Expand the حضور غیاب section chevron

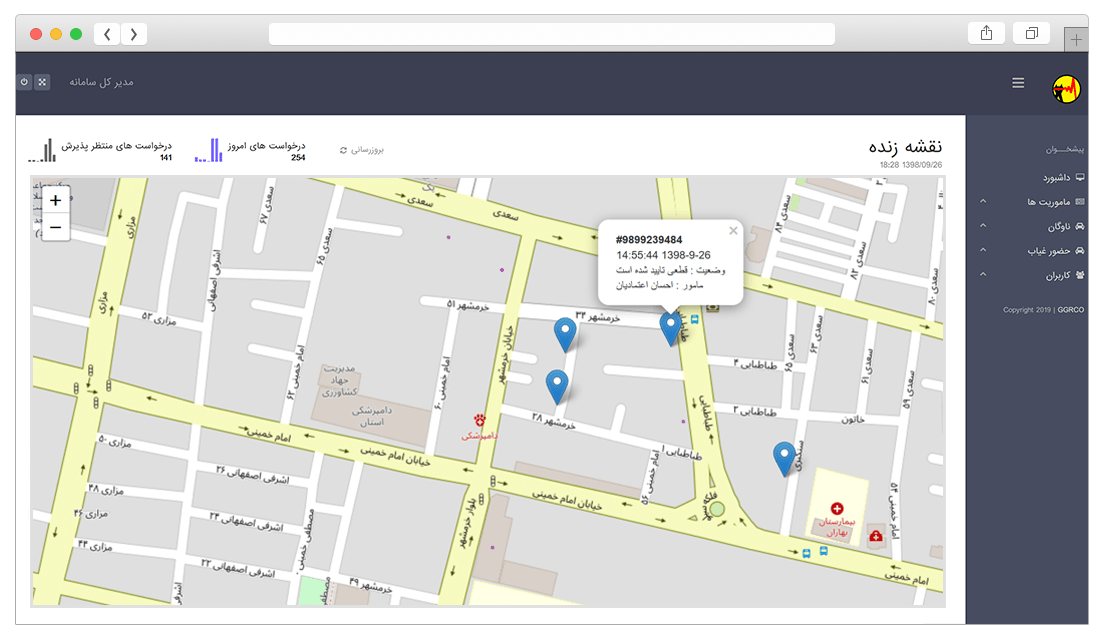[983, 249]
